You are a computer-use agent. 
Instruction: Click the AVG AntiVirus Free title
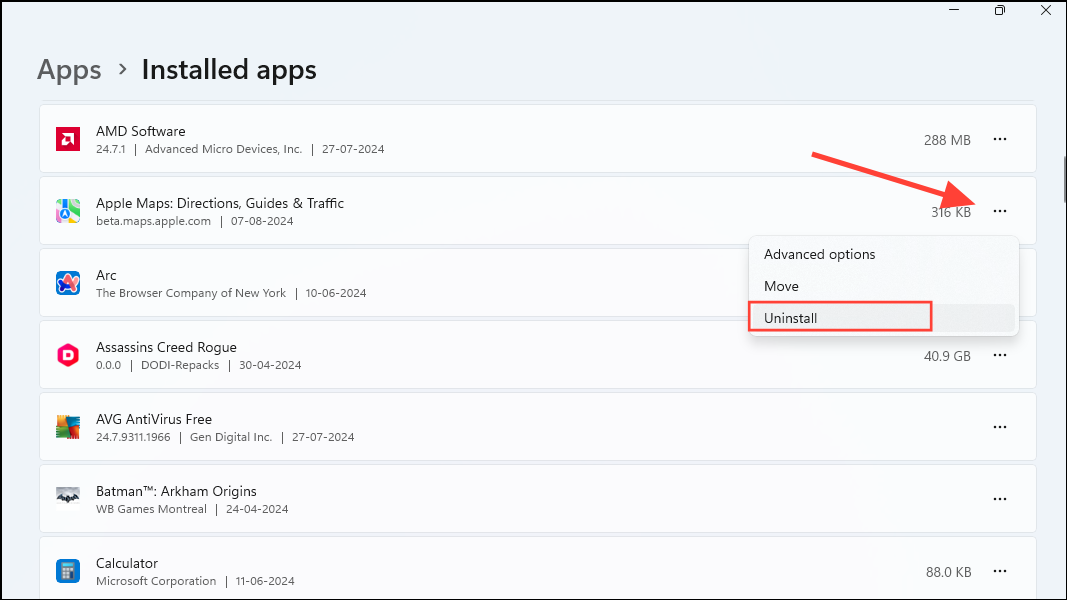[154, 420]
